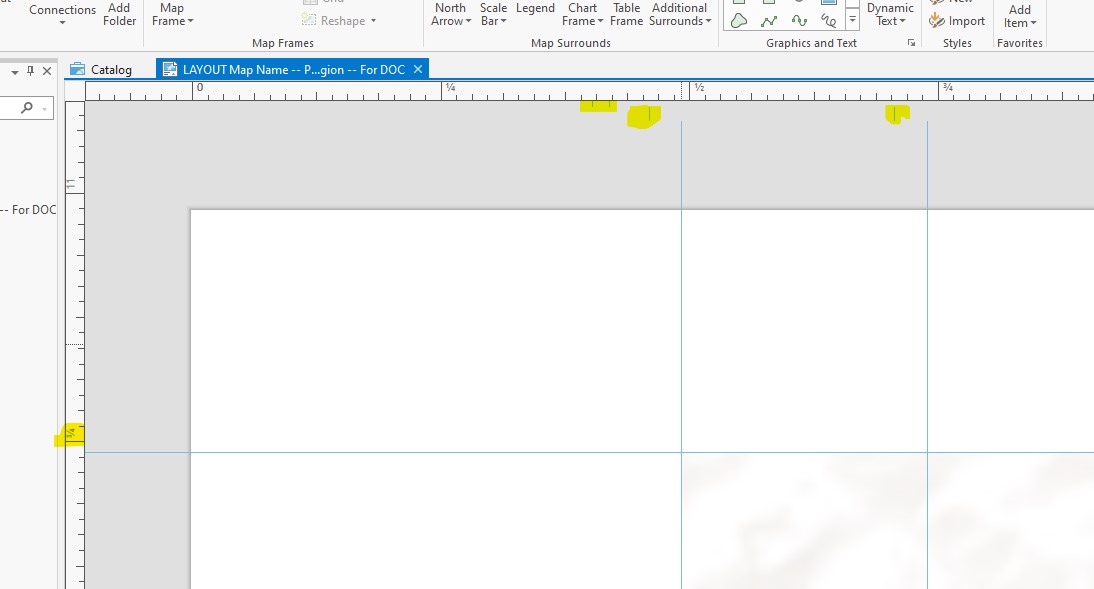Open the Scale Bar dropdown
Image resolution: width=1094 pixels, height=589 pixels.
493,14
